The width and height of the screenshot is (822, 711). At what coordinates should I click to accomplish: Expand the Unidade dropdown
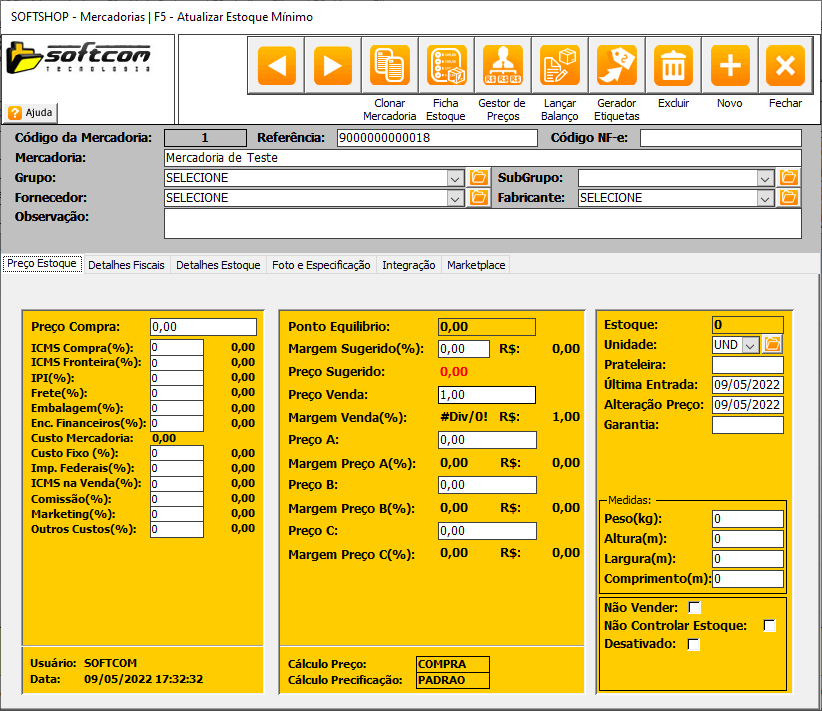pyautogui.click(x=749, y=345)
